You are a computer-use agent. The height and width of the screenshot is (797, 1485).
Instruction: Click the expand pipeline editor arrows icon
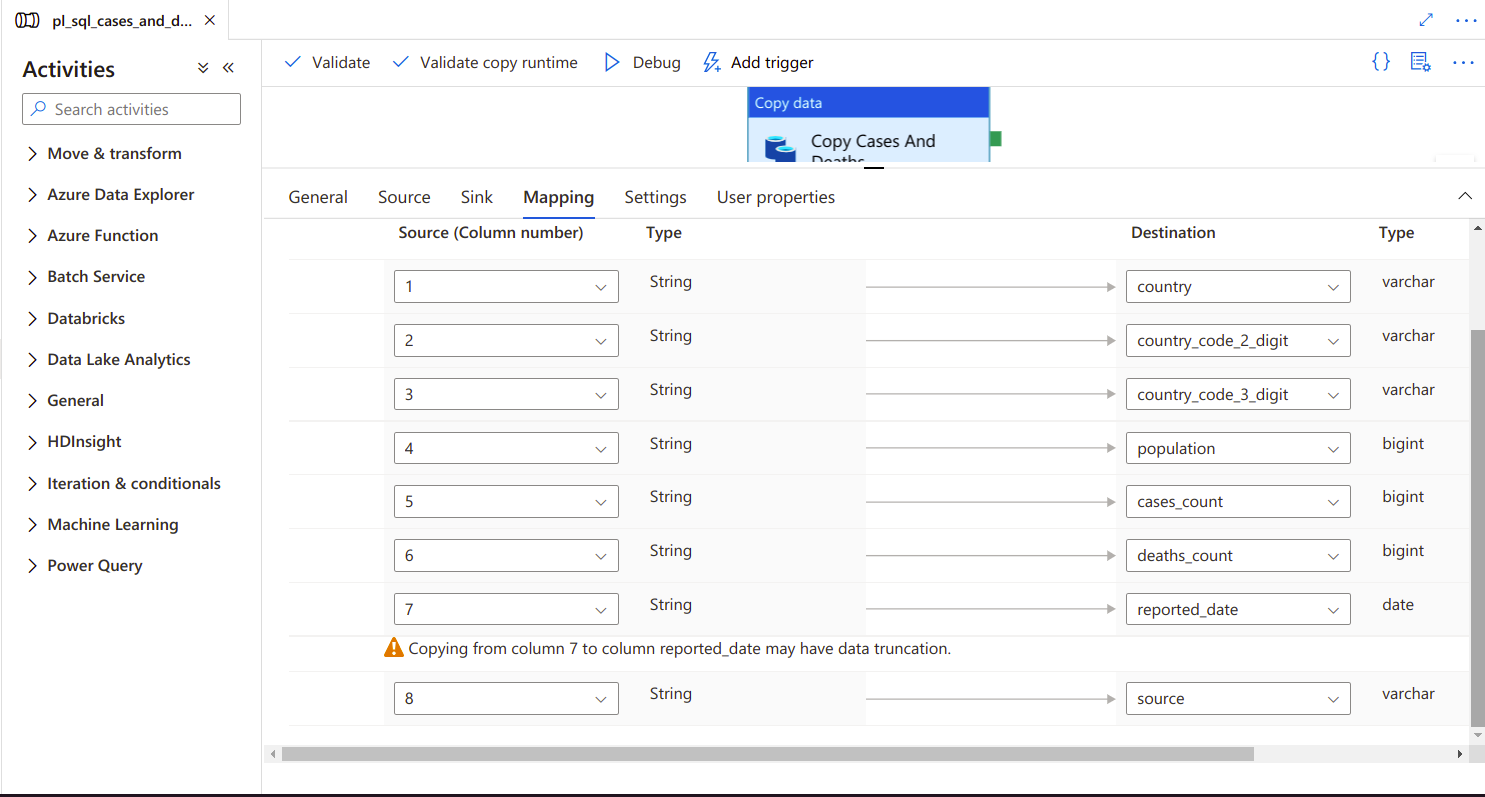1426,20
